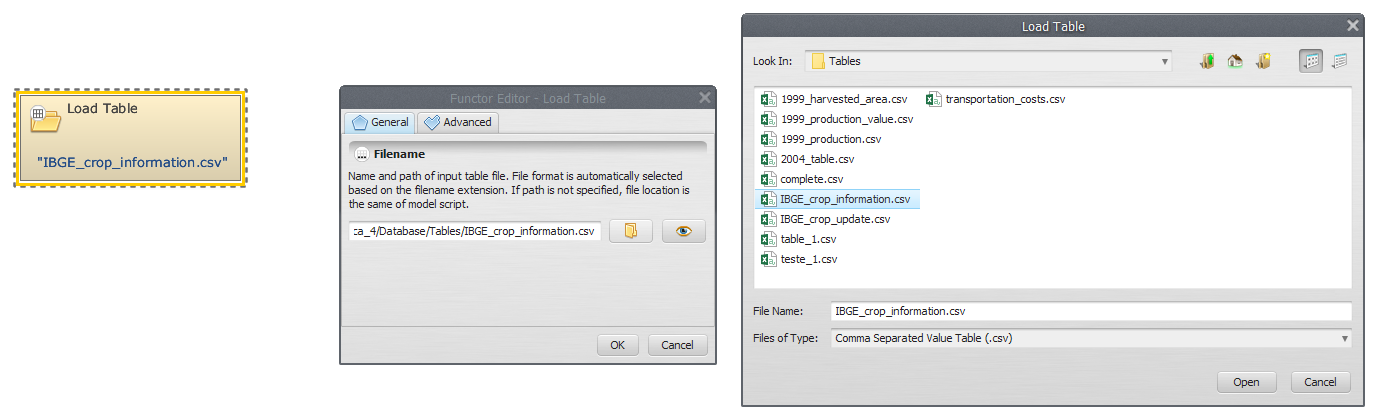Switch to the Advanced tab
The image size is (1375, 416).
pos(458,122)
